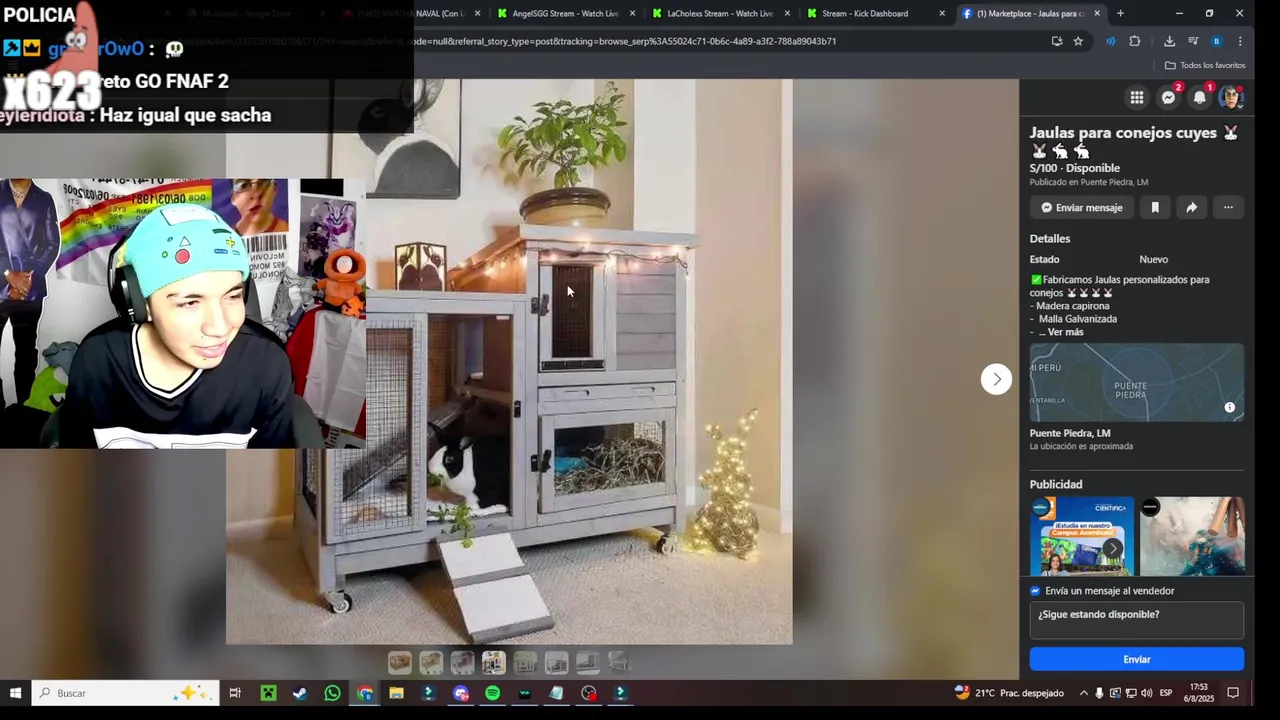Open Steam from taskbar
Image resolution: width=1280 pixels, height=720 pixels.
[300, 693]
